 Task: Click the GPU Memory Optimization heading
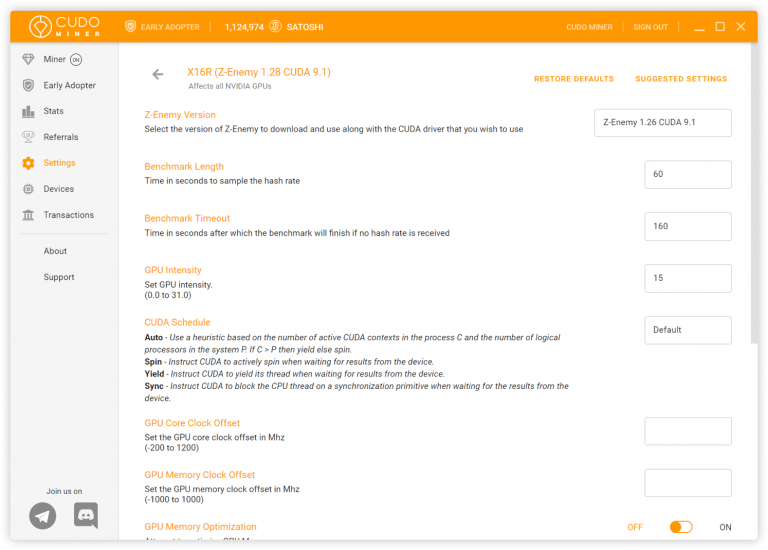200,527
